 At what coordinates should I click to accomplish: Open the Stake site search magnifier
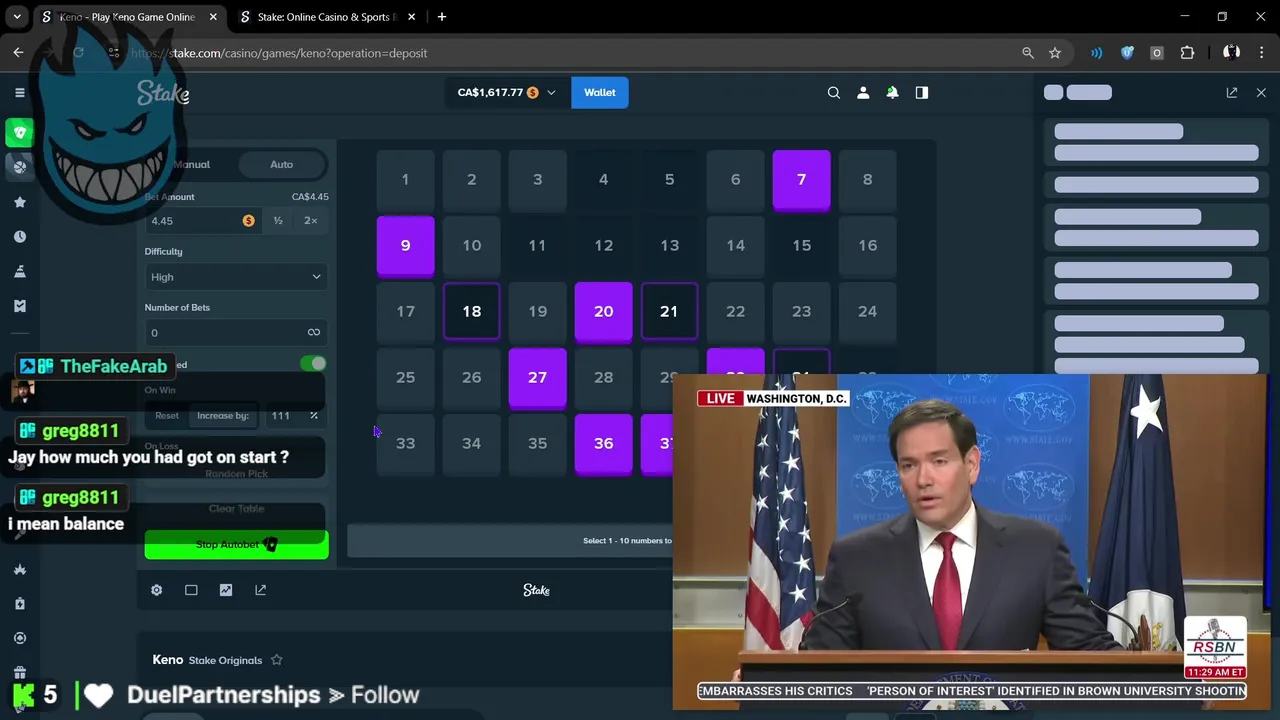click(833, 92)
